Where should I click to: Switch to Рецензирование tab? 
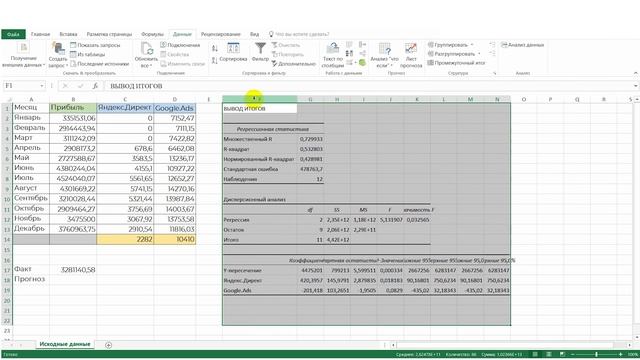pos(220,34)
